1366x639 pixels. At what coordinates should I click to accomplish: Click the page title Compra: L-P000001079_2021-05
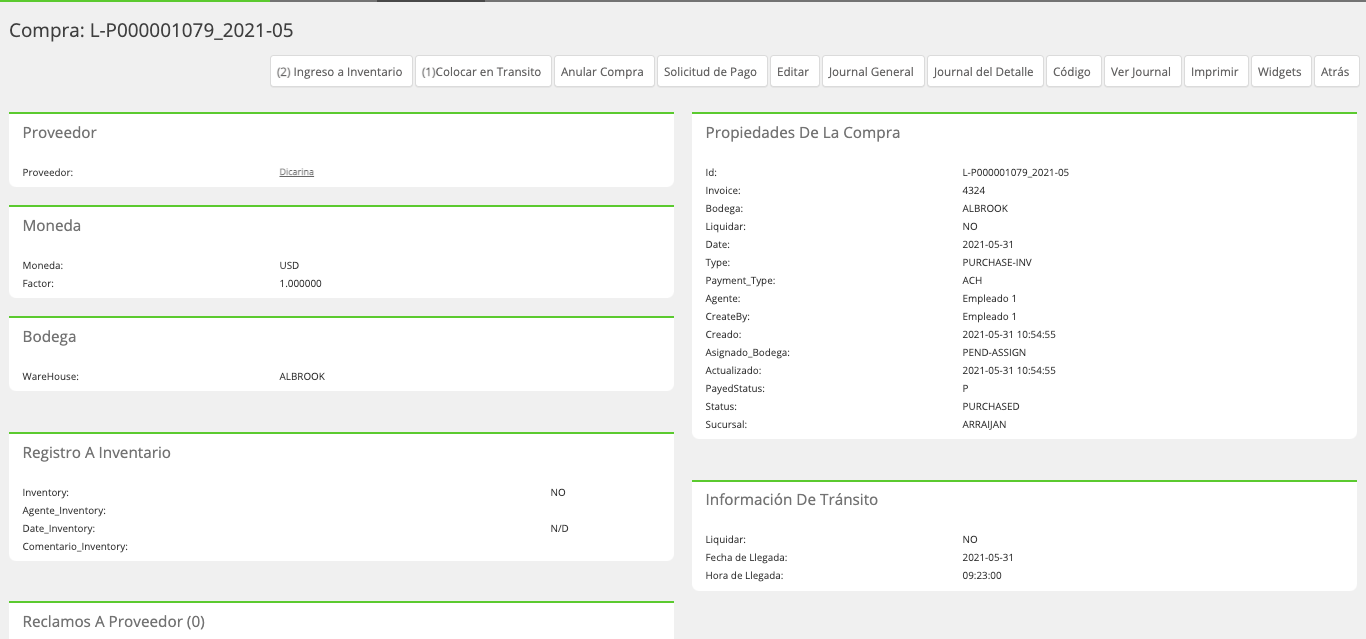[x=151, y=30]
